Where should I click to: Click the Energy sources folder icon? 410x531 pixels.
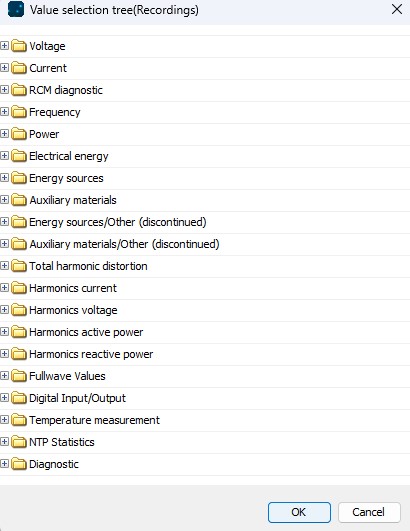coord(19,178)
